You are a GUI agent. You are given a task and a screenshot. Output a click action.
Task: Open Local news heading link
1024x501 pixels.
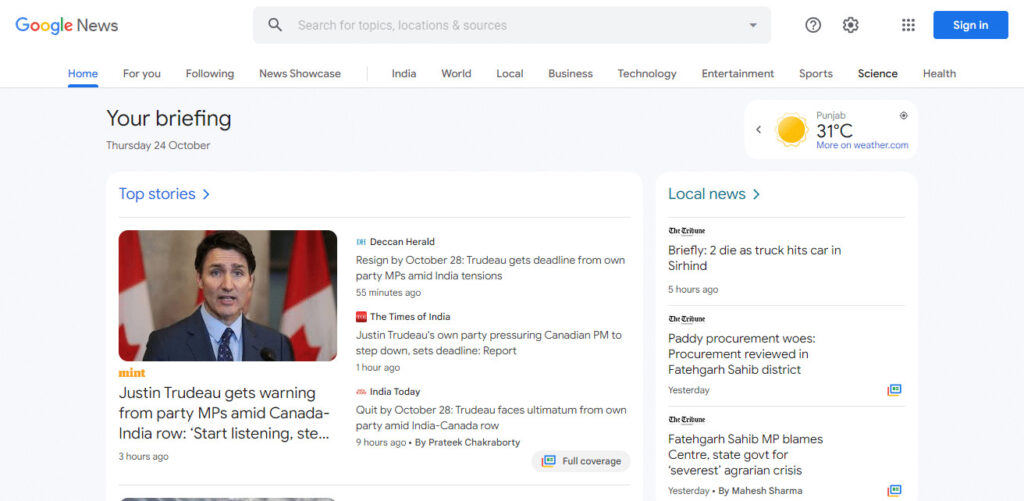point(714,194)
